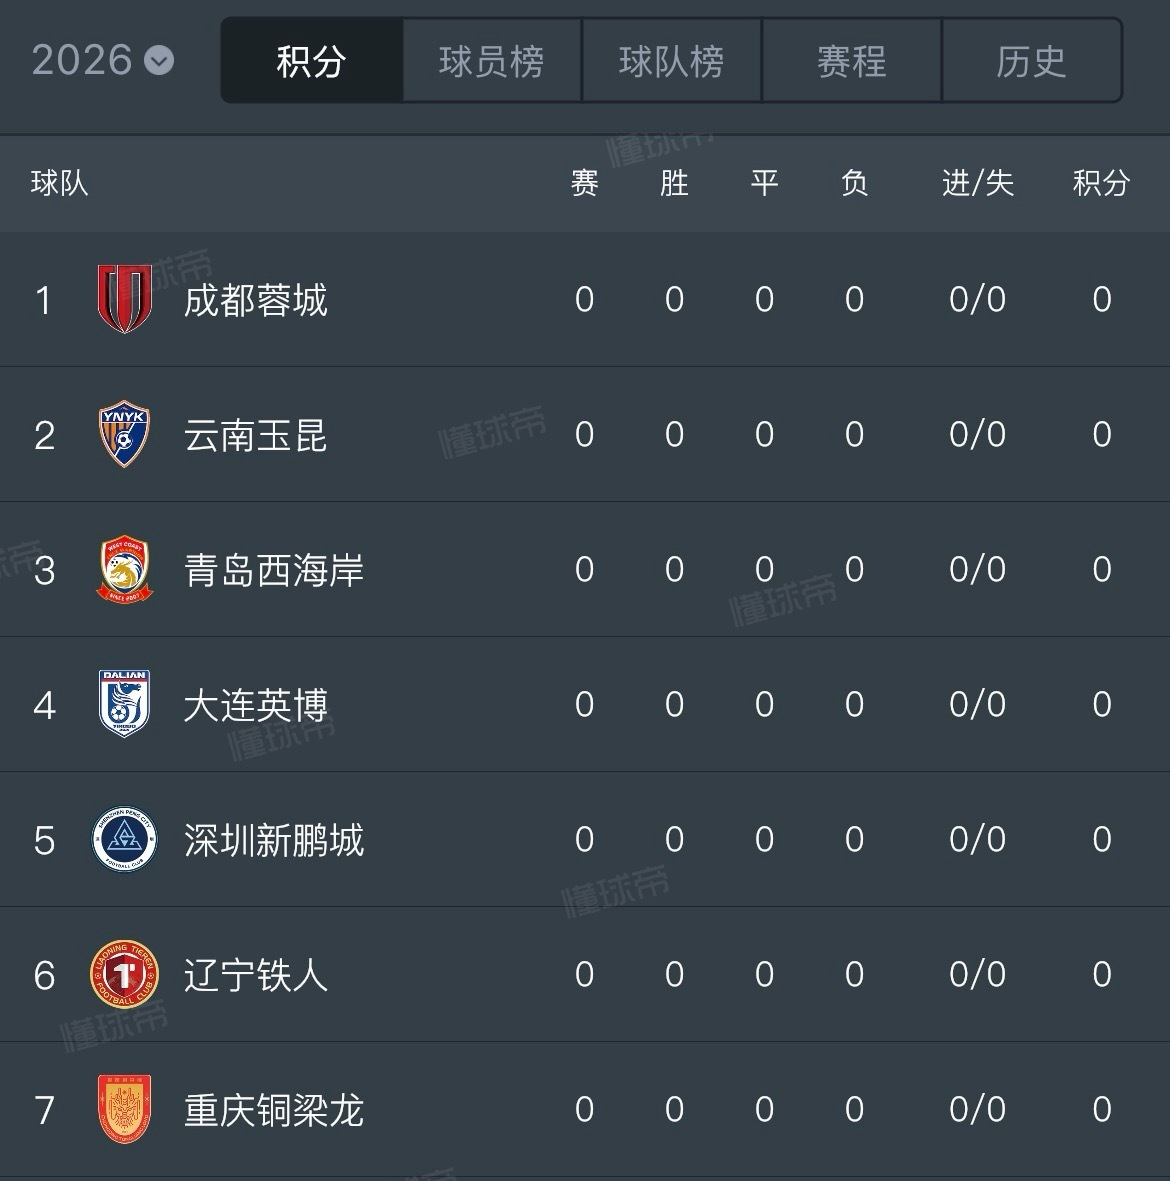
Task: Open the 成都蓉城 team page link
Action: (x=256, y=300)
